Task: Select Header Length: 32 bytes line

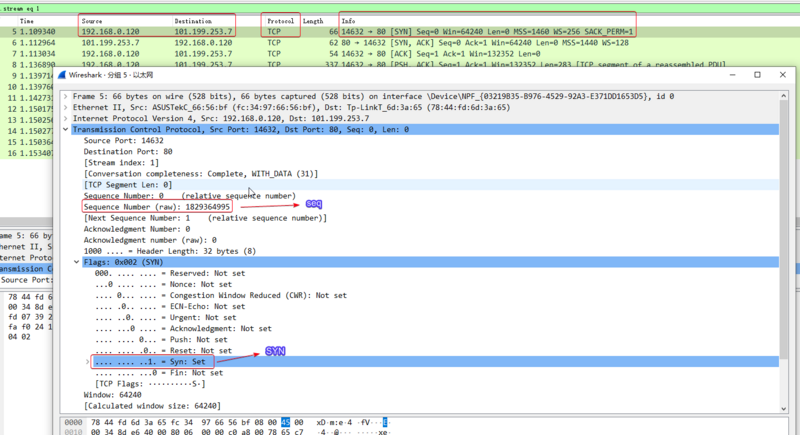Action: (170, 251)
